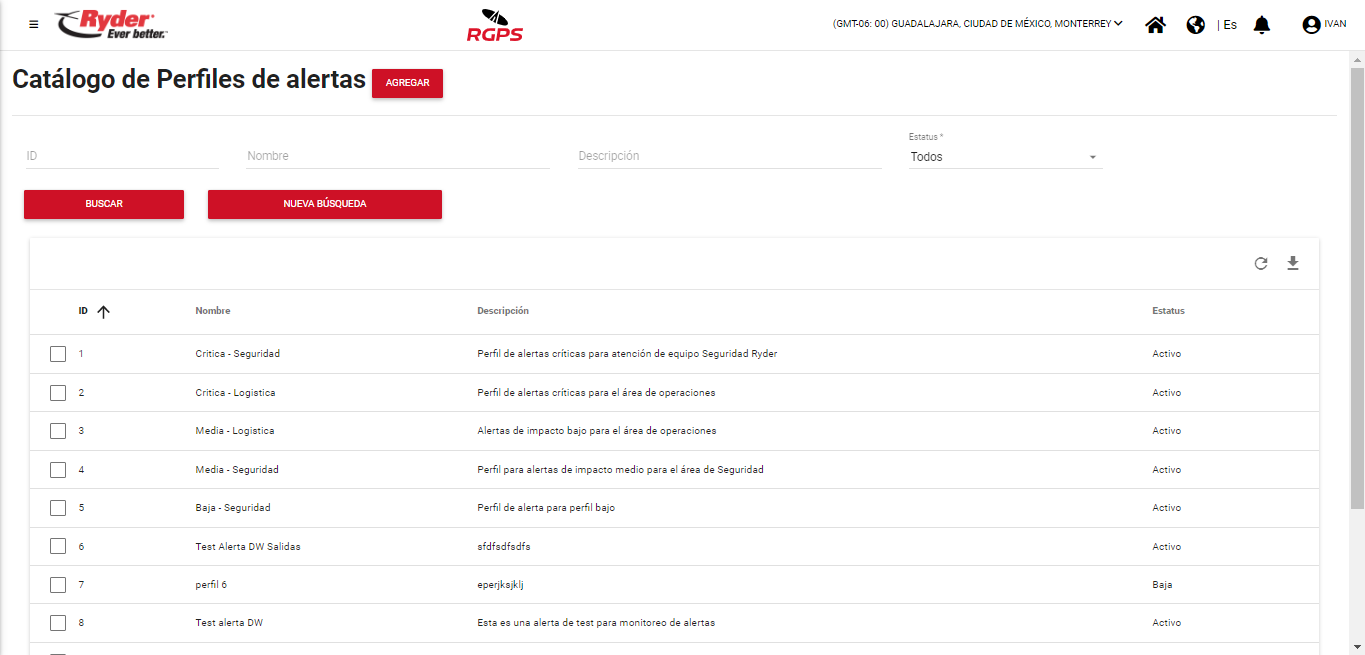Screen dimensions: 1365x655
Task: Sort the table by ID column arrow
Action: 103,312
